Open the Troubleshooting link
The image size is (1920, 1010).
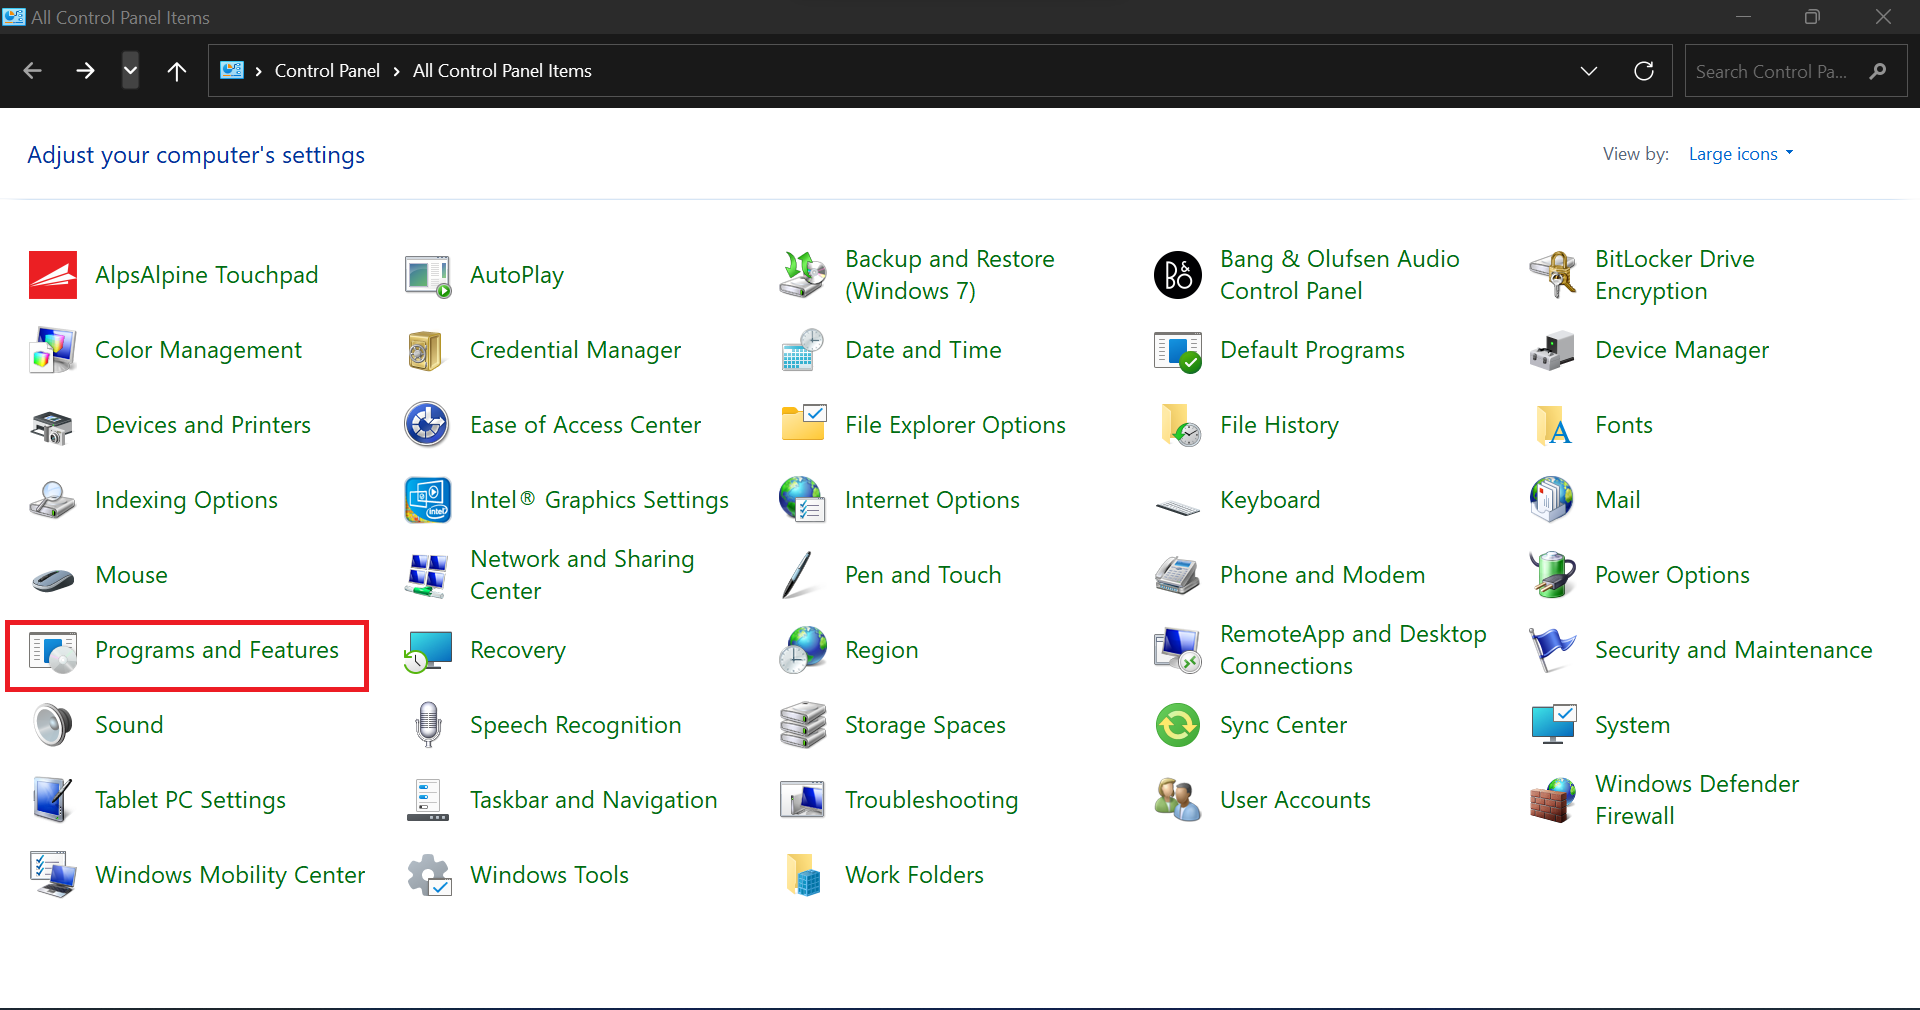[x=931, y=800]
